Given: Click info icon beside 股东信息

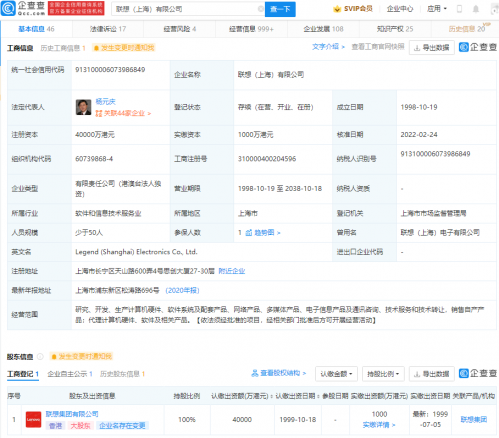Looking at the screenshot, I should coord(40,357).
